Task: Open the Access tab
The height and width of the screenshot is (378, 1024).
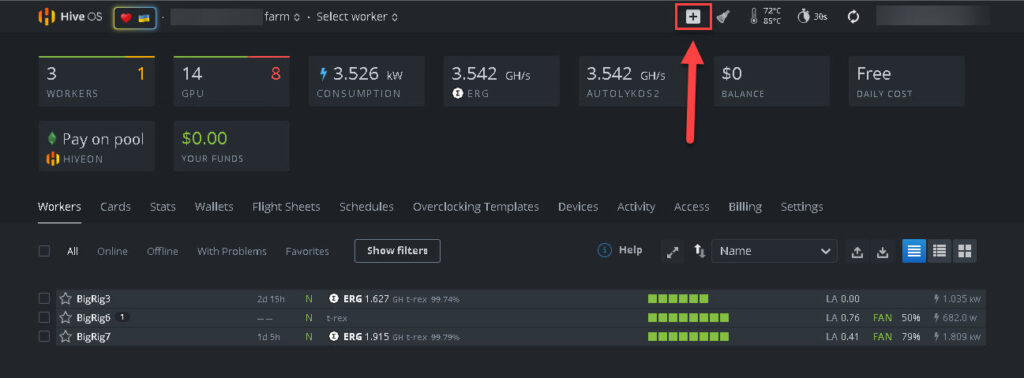Action: tap(692, 207)
